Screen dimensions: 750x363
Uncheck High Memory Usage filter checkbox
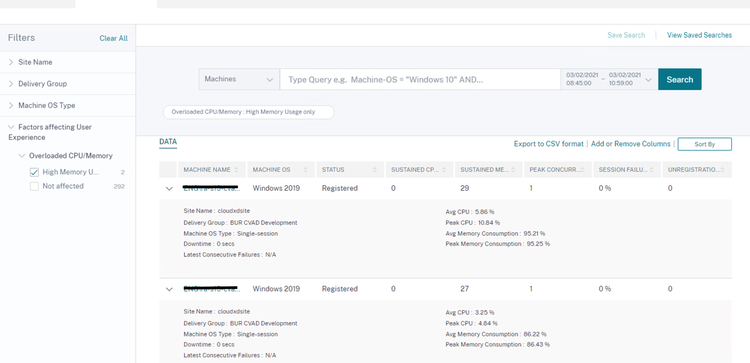[34, 172]
